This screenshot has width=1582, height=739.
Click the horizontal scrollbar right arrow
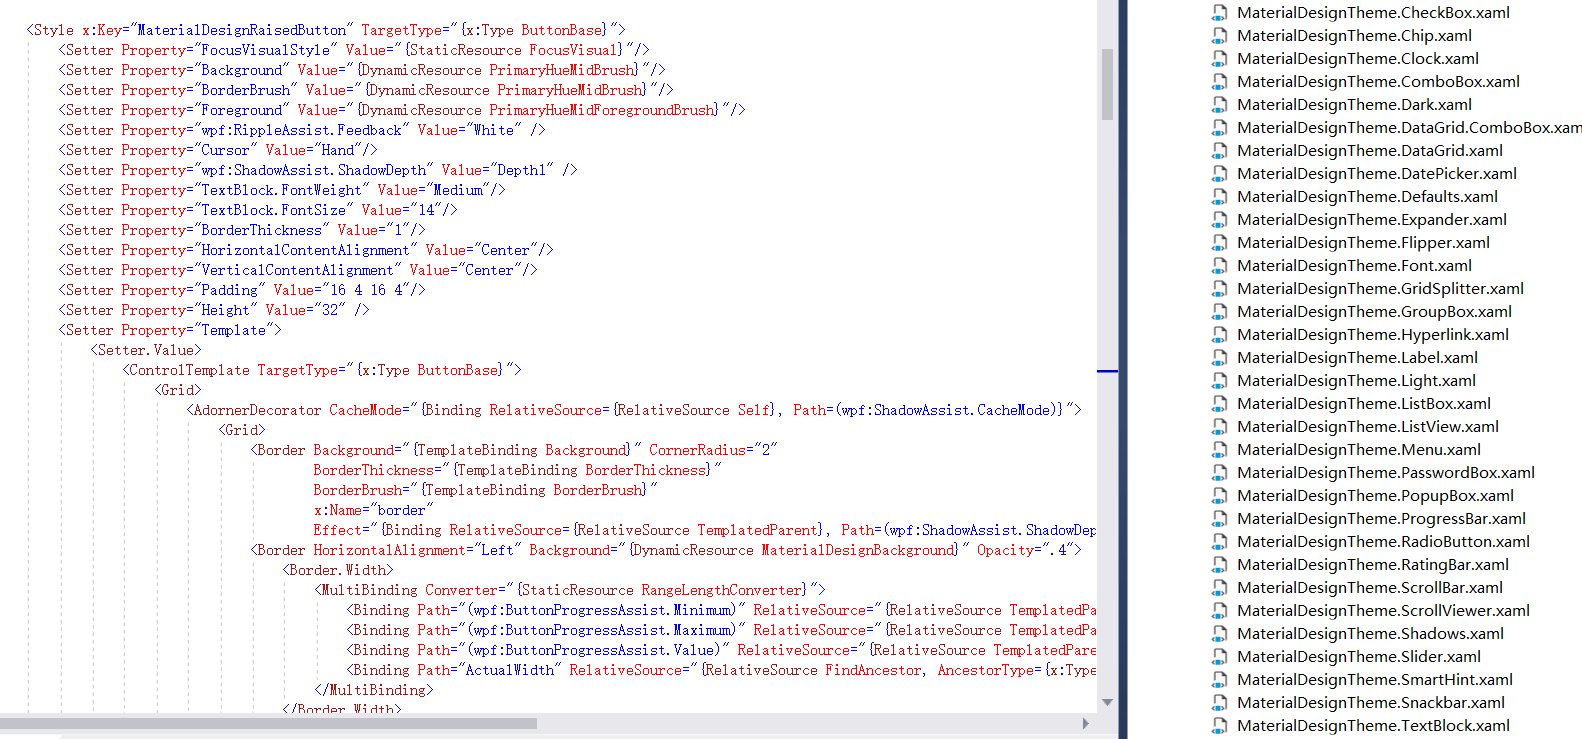[x=1086, y=723]
